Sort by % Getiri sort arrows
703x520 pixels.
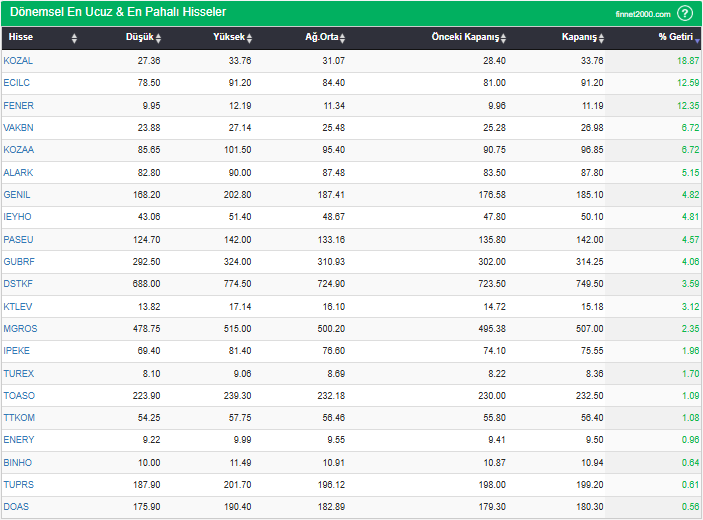(x=698, y=38)
